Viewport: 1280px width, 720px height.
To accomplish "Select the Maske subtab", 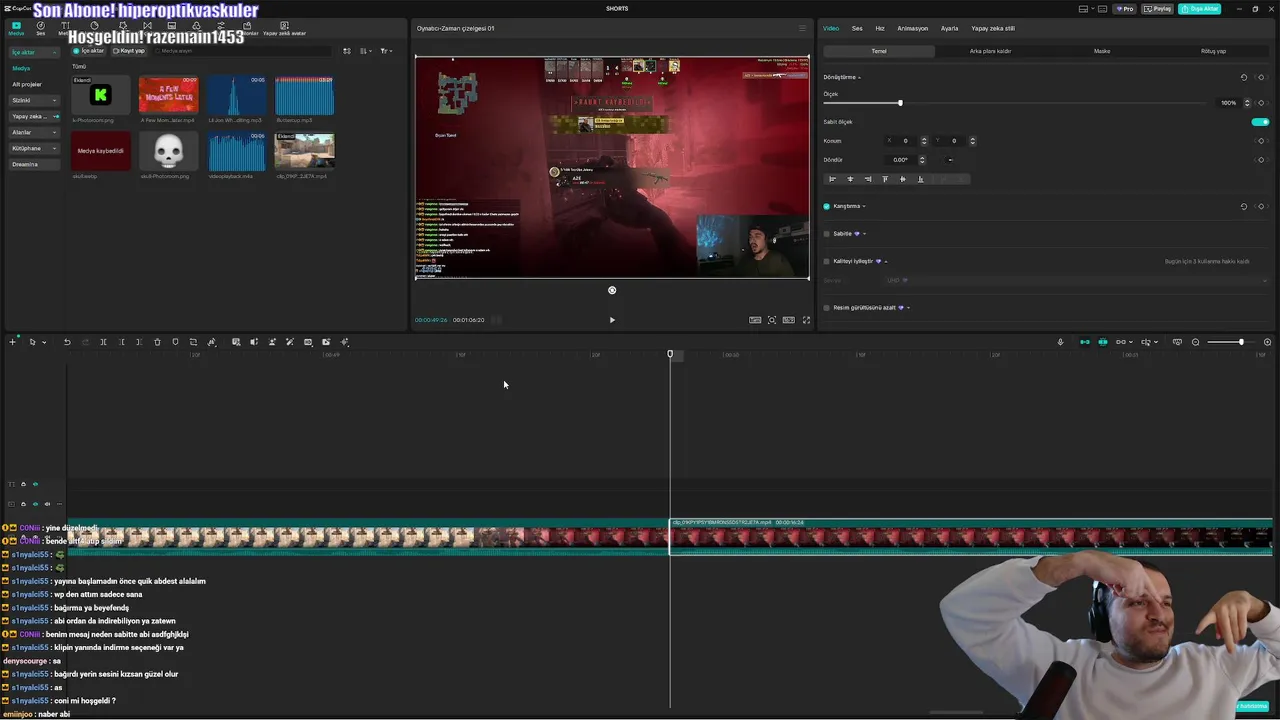I will coord(1102,51).
